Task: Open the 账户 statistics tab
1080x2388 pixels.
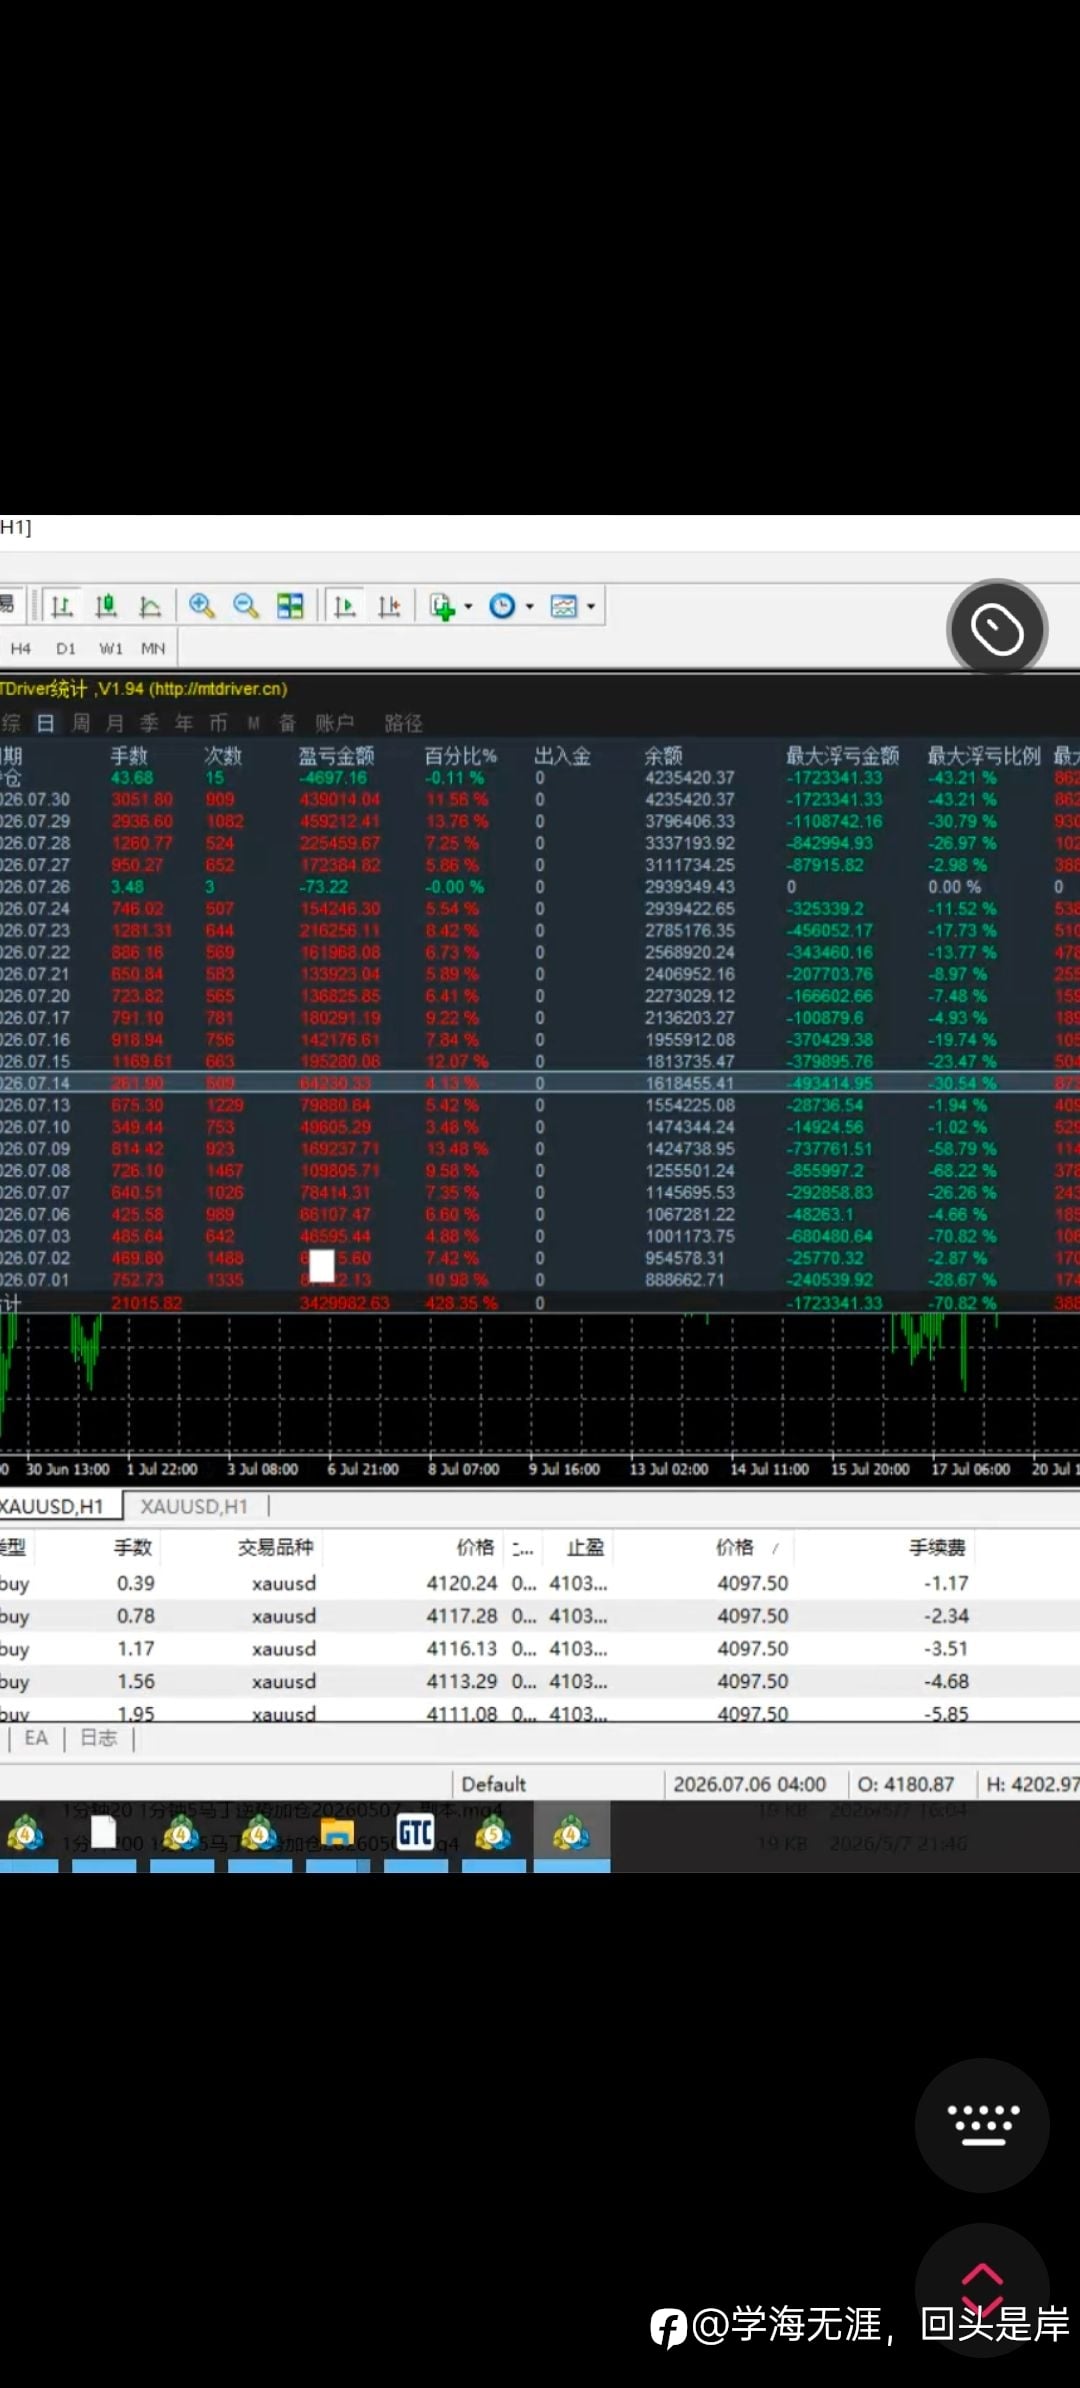Action: coord(335,723)
